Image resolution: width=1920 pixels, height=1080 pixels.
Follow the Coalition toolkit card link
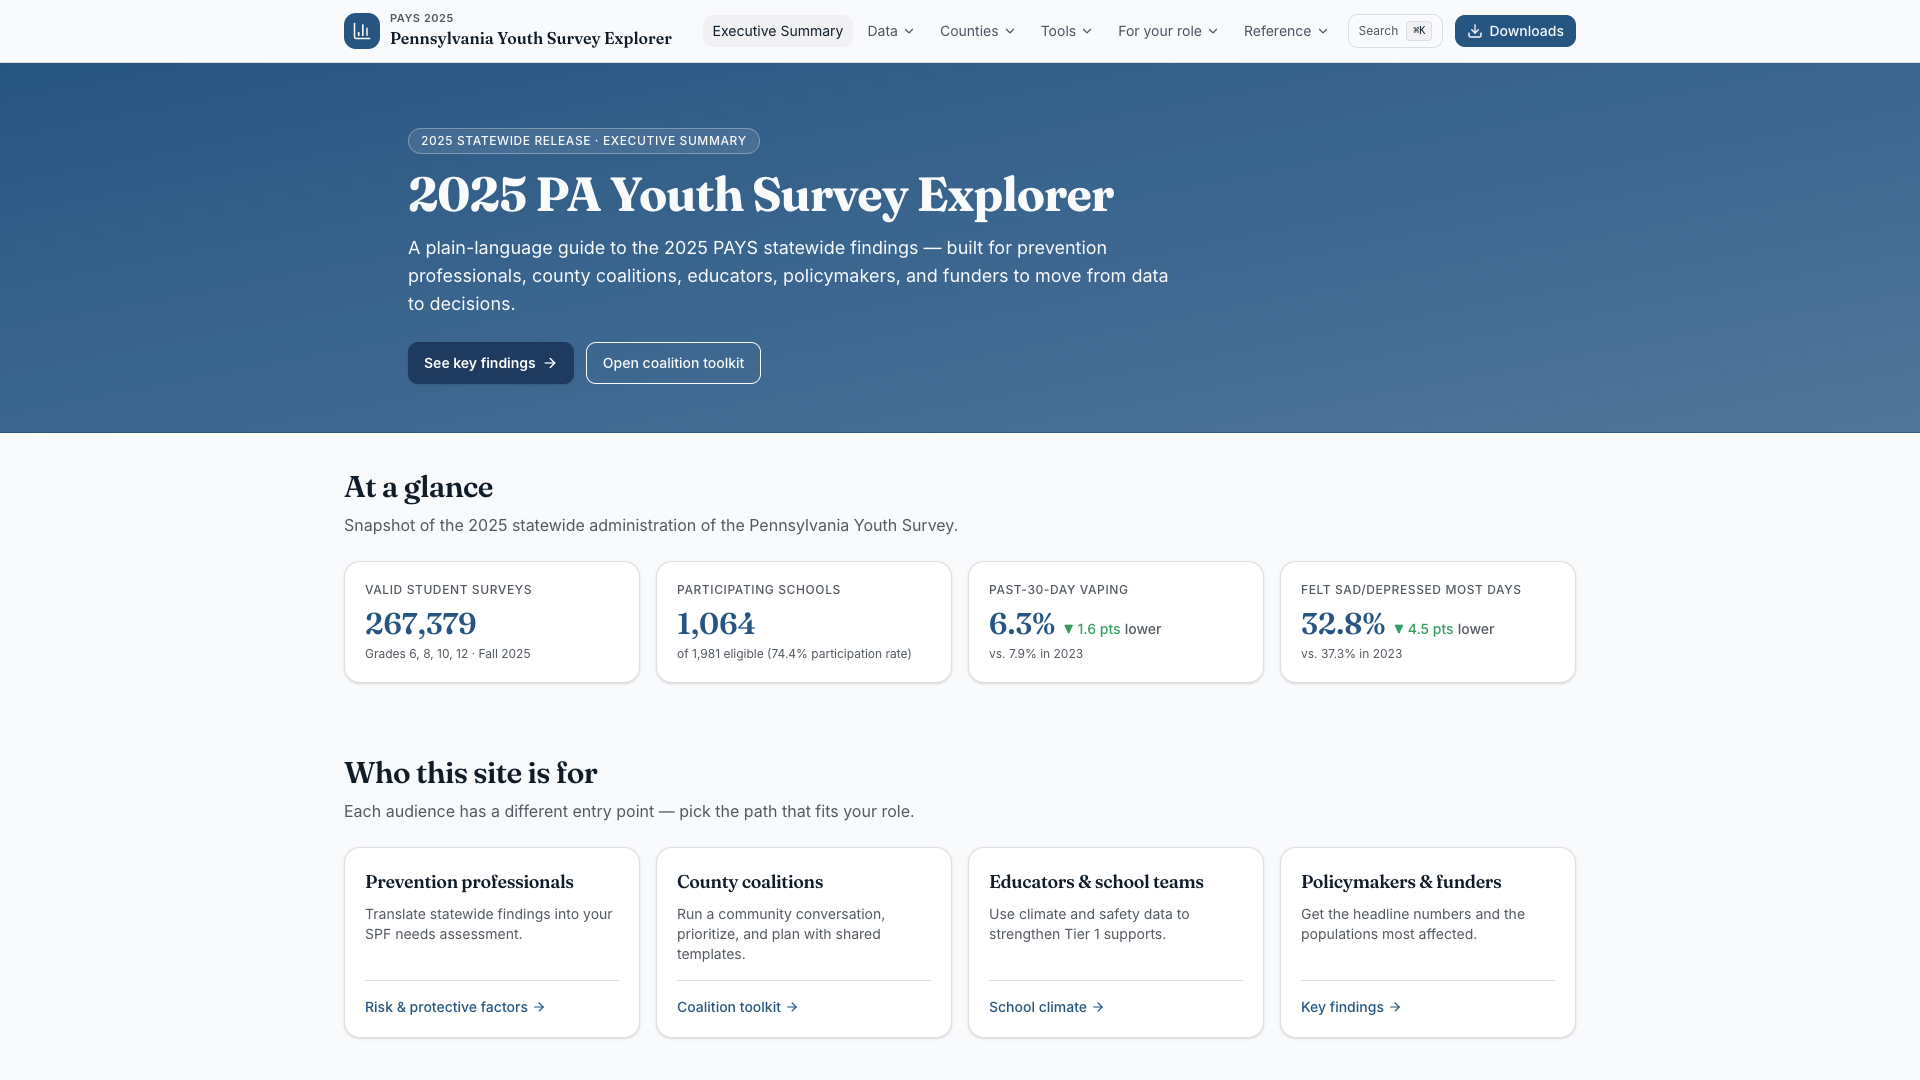[x=738, y=1007]
